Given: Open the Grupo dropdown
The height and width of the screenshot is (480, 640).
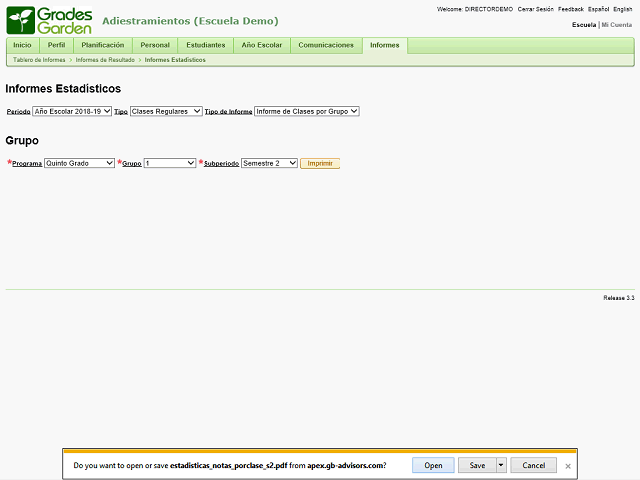Looking at the screenshot, I should (x=170, y=163).
